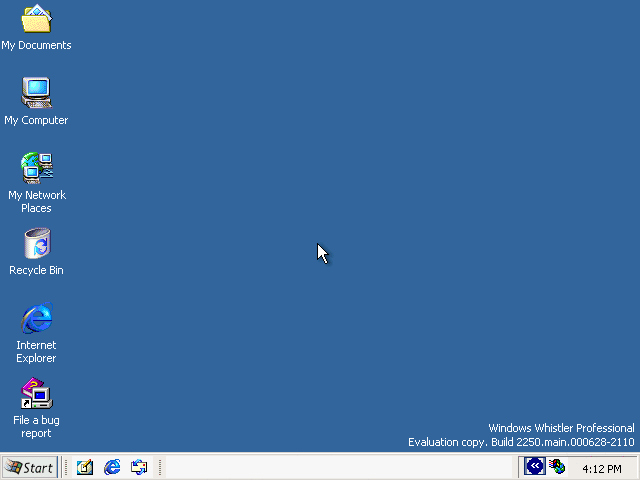This screenshot has height=480, width=640.
Task: Select the File a bug report shortcut
Action: 36,408
